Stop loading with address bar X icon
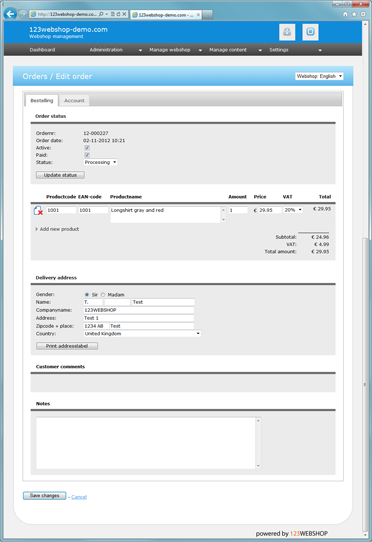The width and height of the screenshot is (372, 542). point(124,14)
